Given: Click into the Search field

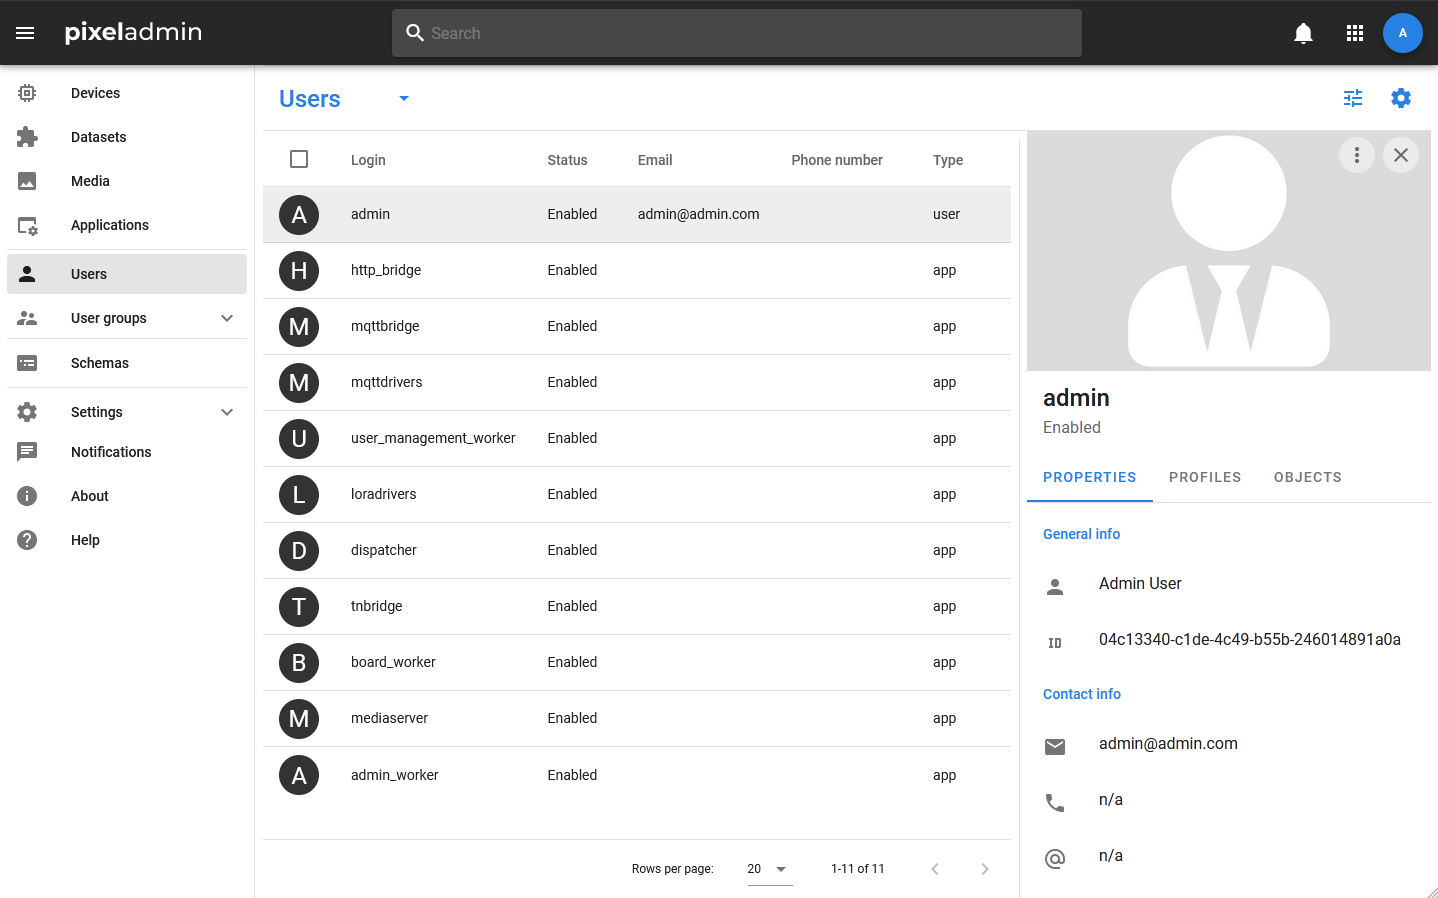Looking at the screenshot, I should [x=737, y=33].
